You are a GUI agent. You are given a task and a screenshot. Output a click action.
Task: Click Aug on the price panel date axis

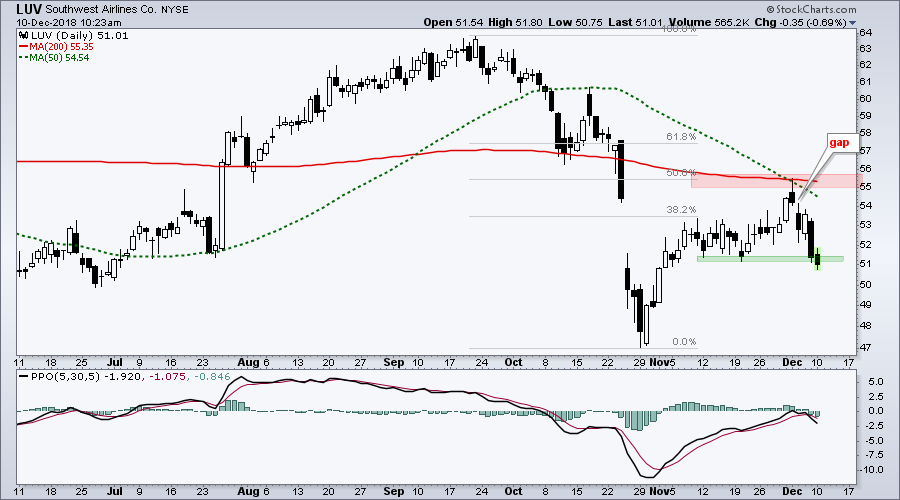(x=248, y=362)
